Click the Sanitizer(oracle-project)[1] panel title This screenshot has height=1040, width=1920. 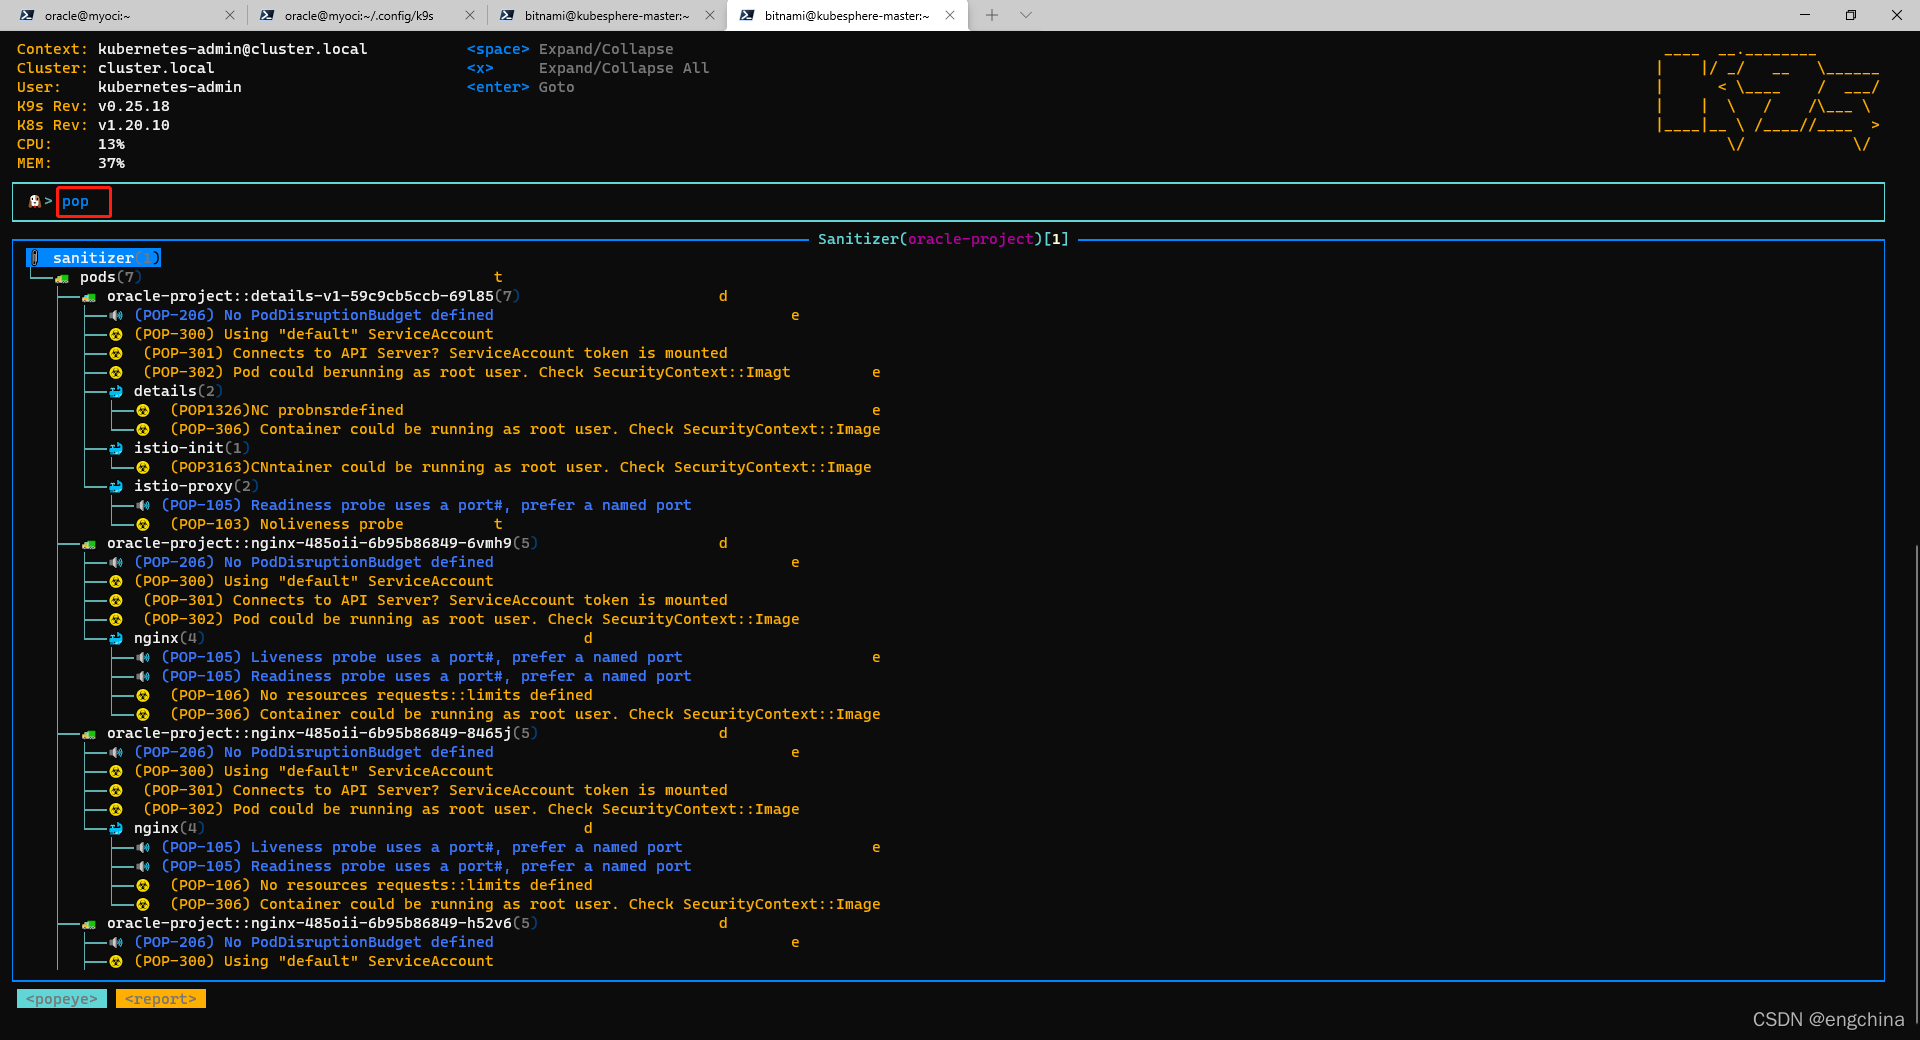(x=943, y=239)
